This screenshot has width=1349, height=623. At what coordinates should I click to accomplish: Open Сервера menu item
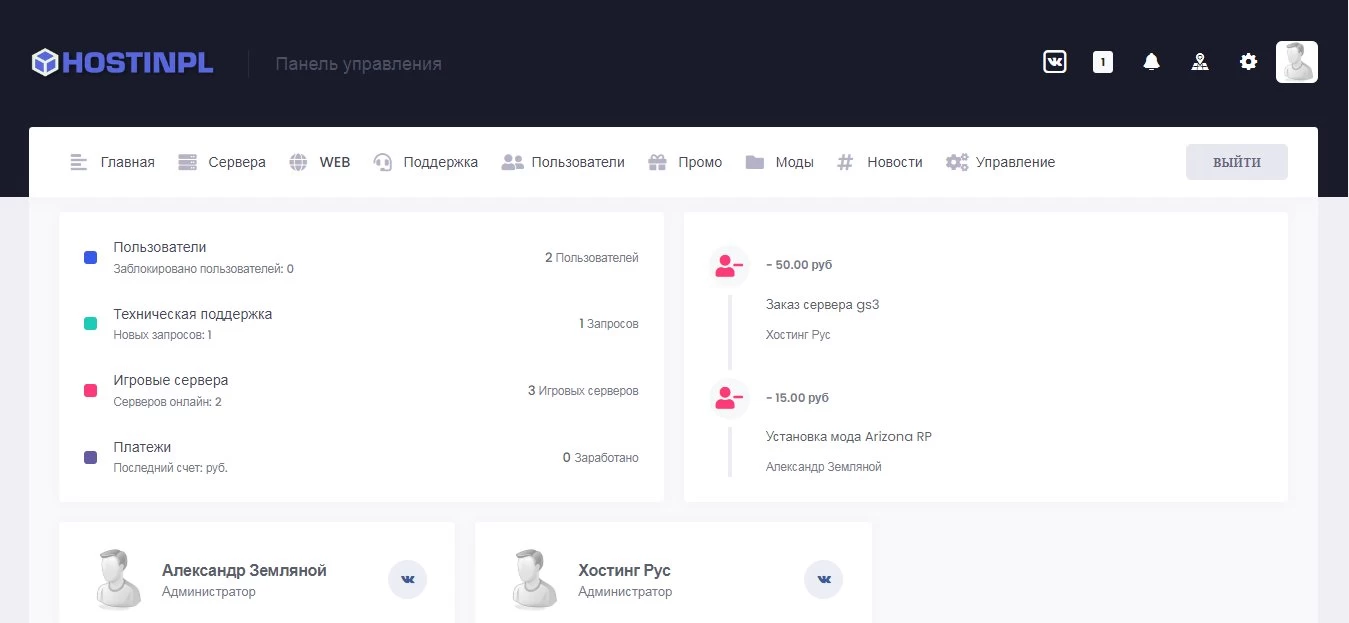tap(237, 162)
